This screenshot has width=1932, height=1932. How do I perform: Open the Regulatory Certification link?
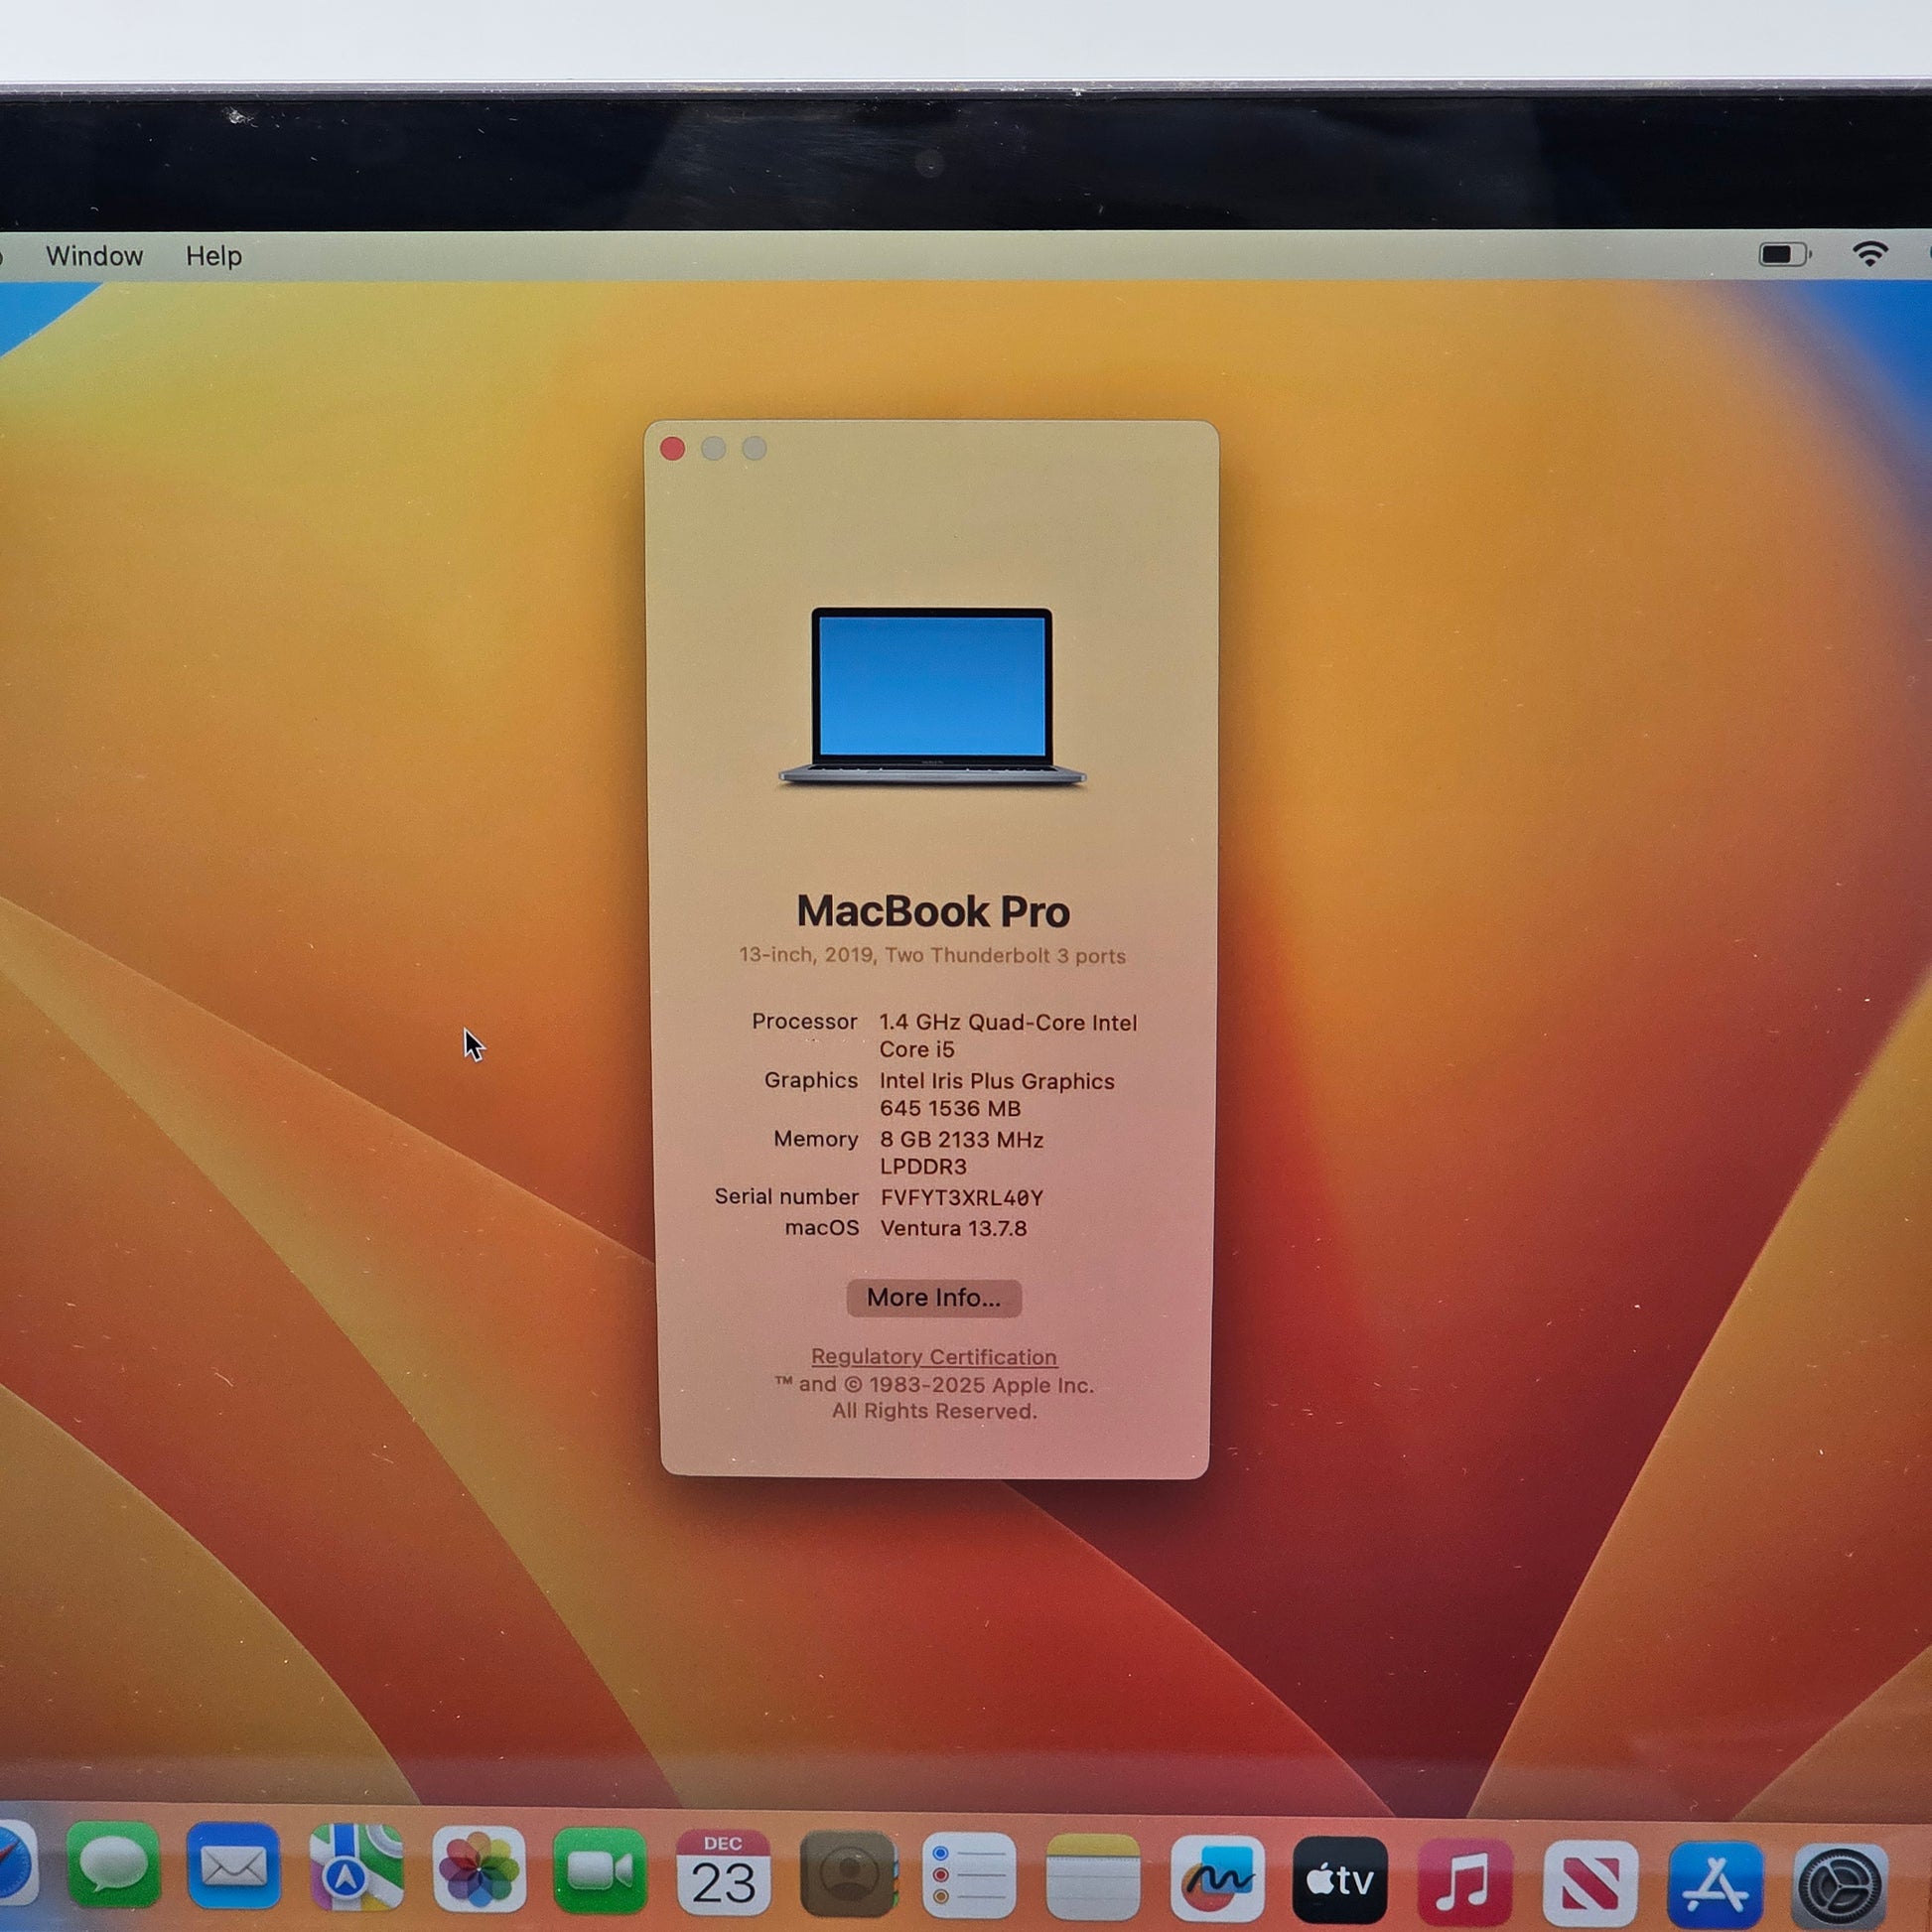pos(933,1357)
